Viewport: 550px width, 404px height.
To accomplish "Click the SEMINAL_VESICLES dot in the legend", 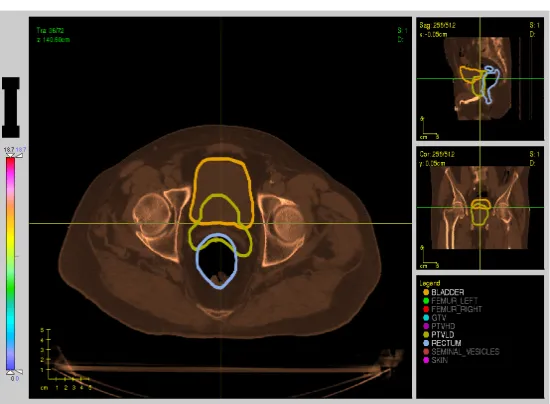I will pos(426,351).
